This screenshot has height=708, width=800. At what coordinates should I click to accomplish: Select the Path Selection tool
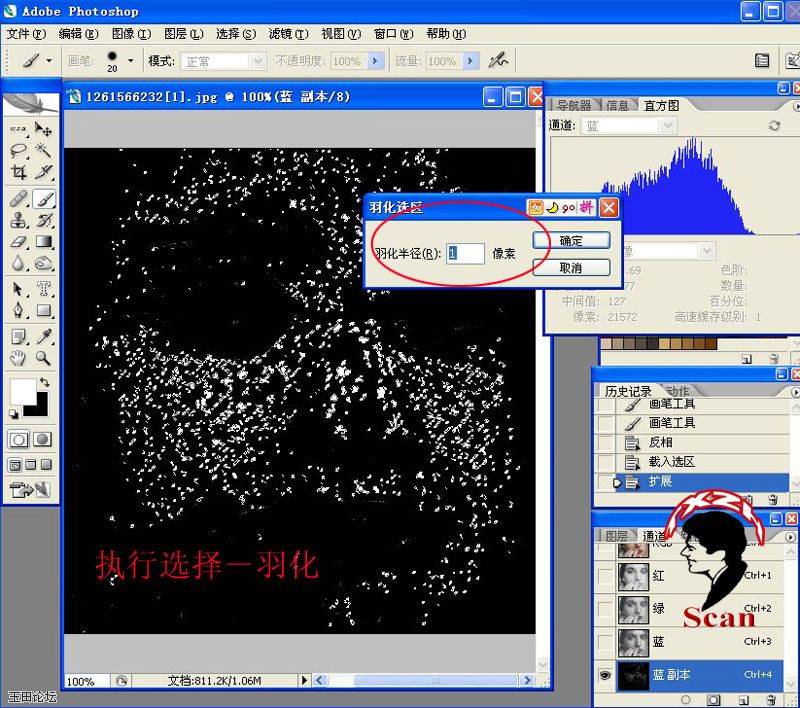coord(18,289)
